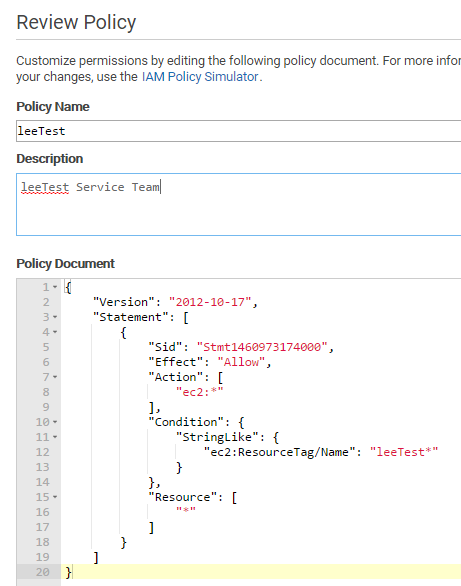This screenshot has height=586, width=461.
Task: Collapse the Action array fold on line 7
Action: pos(55,377)
